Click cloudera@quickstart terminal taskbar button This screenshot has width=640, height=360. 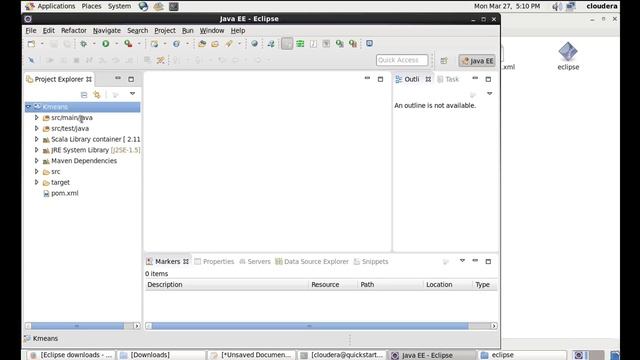pos(342,355)
